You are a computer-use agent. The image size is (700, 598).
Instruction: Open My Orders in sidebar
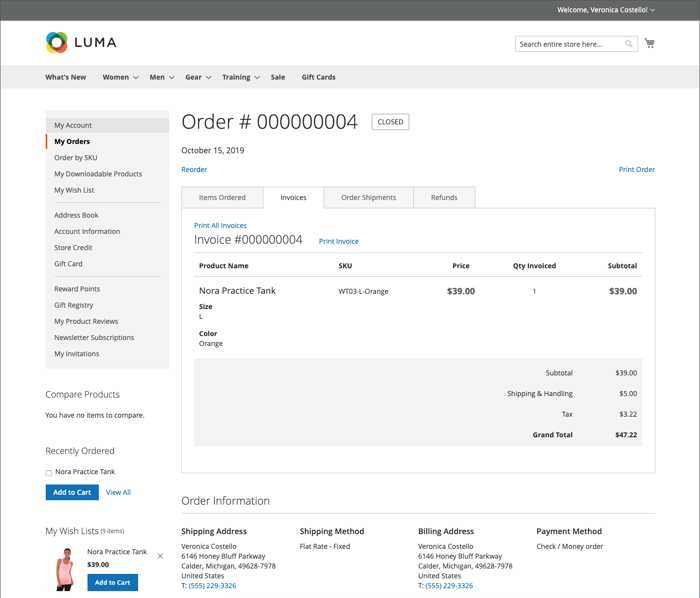(x=72, y=141)
